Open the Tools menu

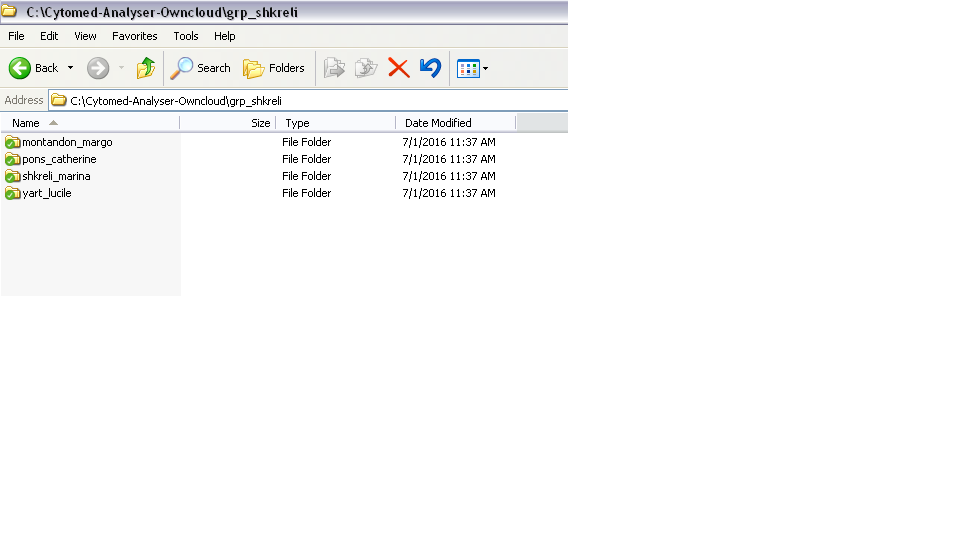pos(186,36)
